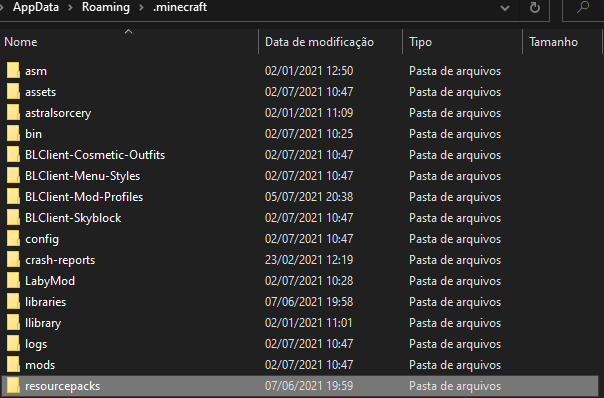Select the bin folder name
Viewport: 604px width, 398px height.
coord(33,134)
